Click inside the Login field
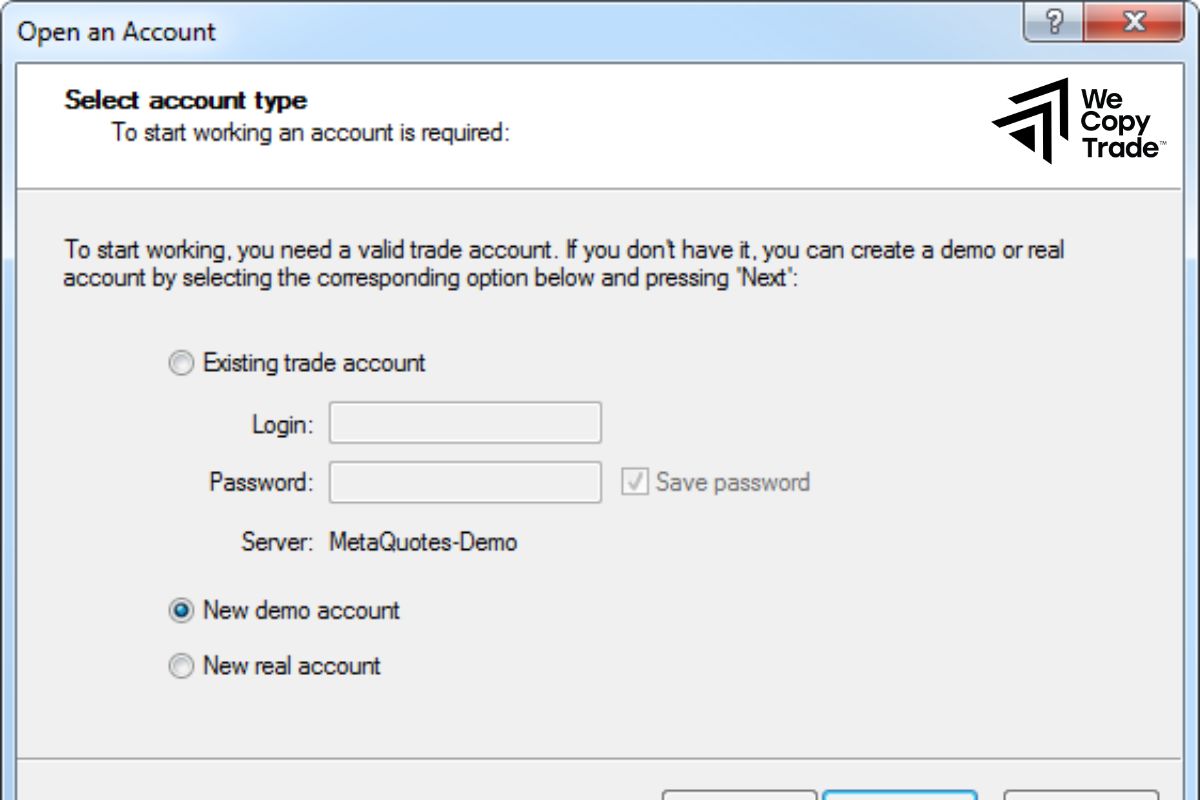1200x800 pixels. [464, 422]
